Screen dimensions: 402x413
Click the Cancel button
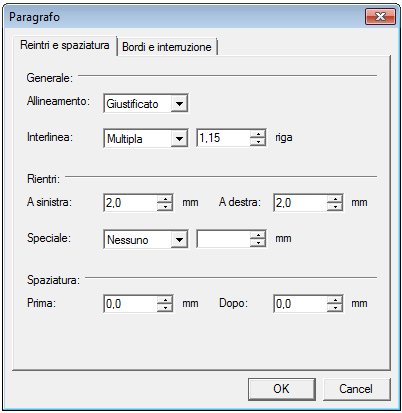tap(356, 389)
